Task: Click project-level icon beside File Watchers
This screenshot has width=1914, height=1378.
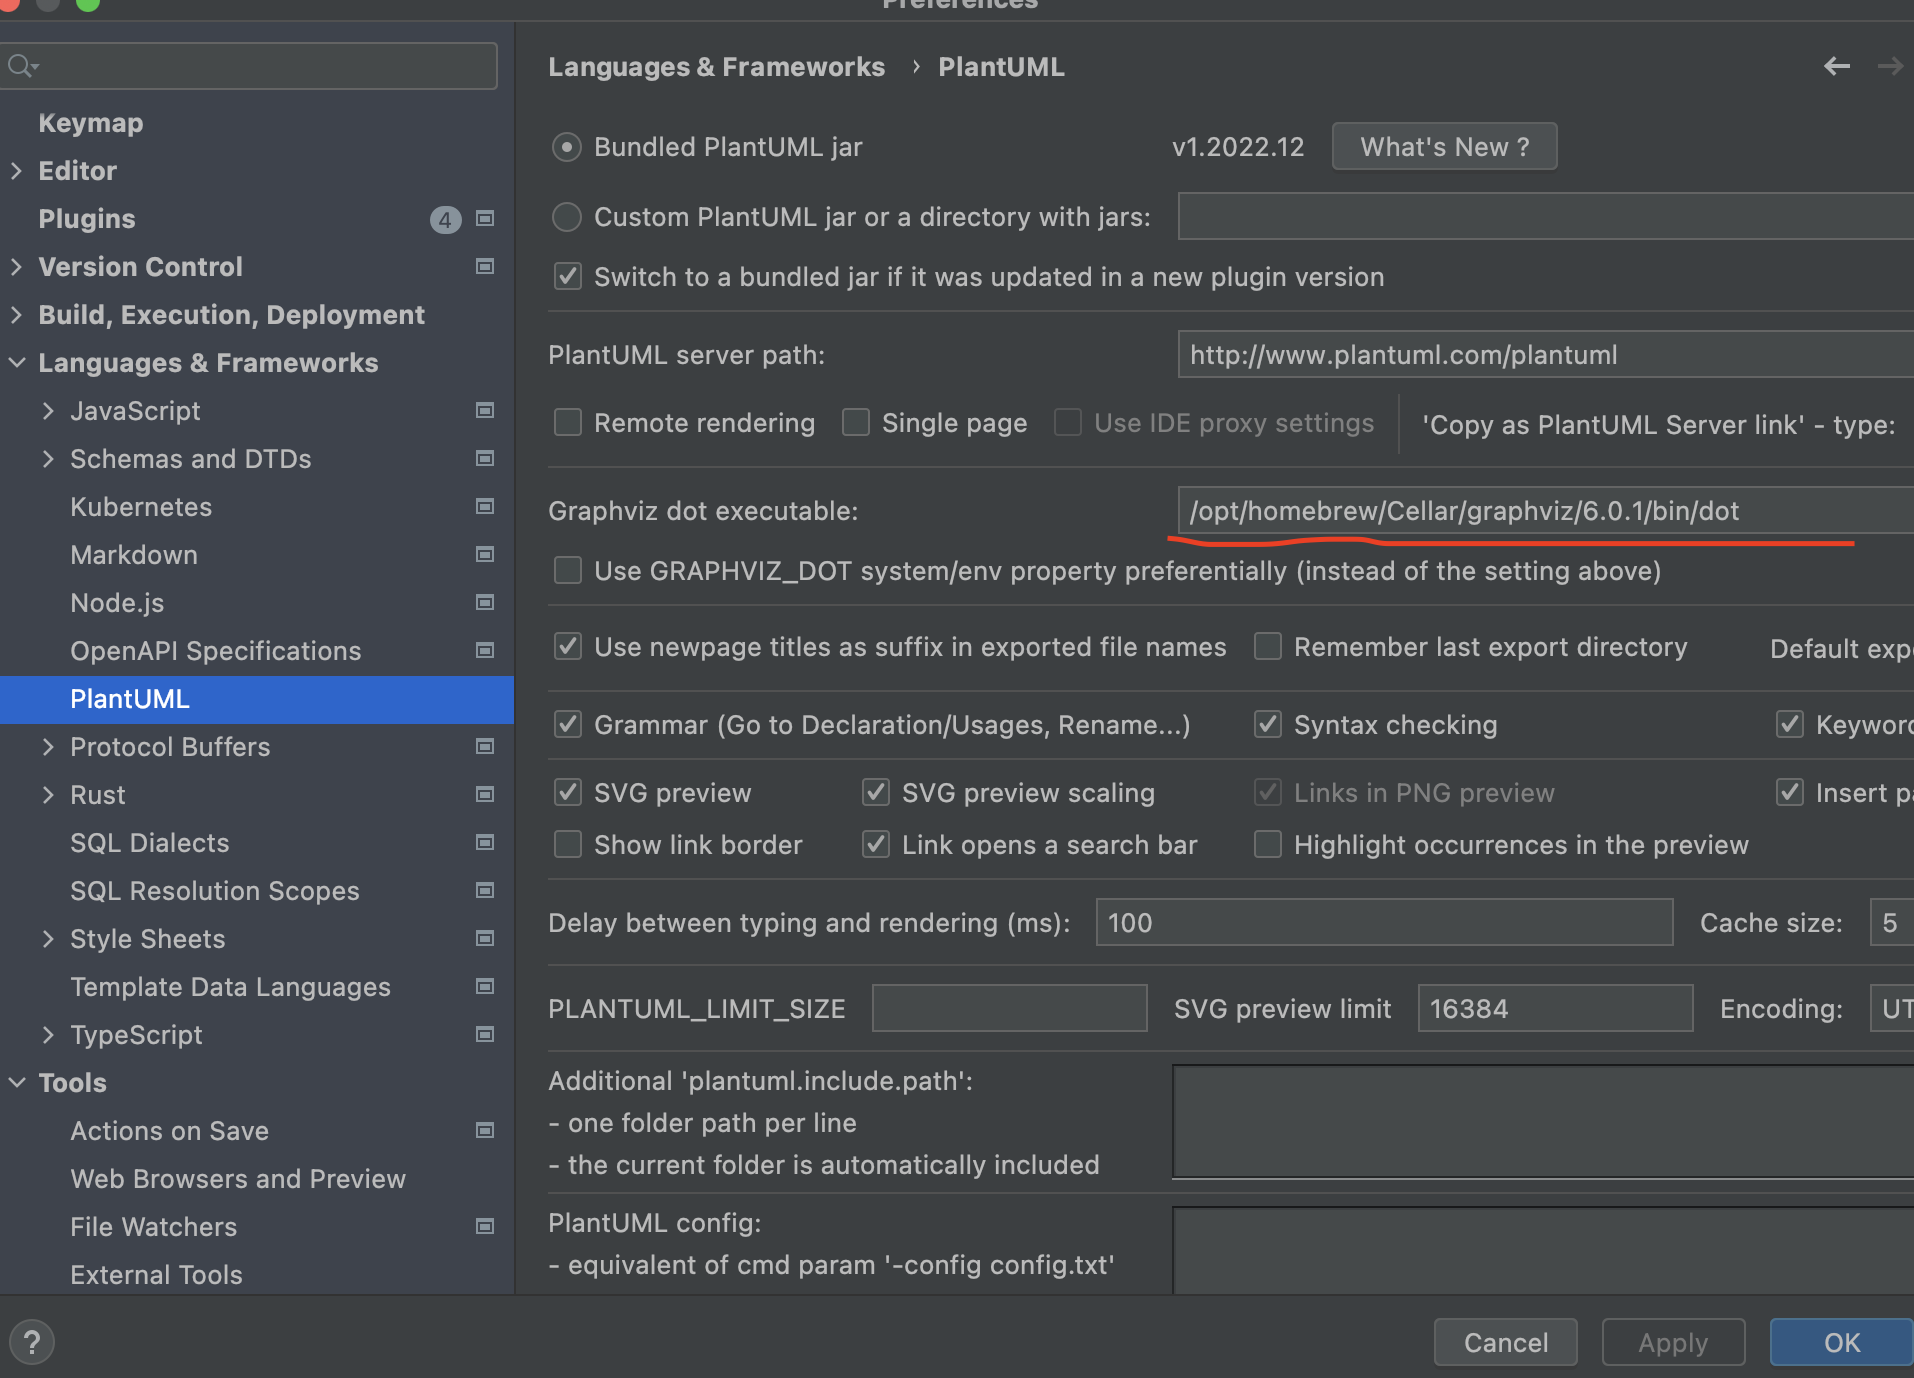Action: click(x=485, y=1227)
